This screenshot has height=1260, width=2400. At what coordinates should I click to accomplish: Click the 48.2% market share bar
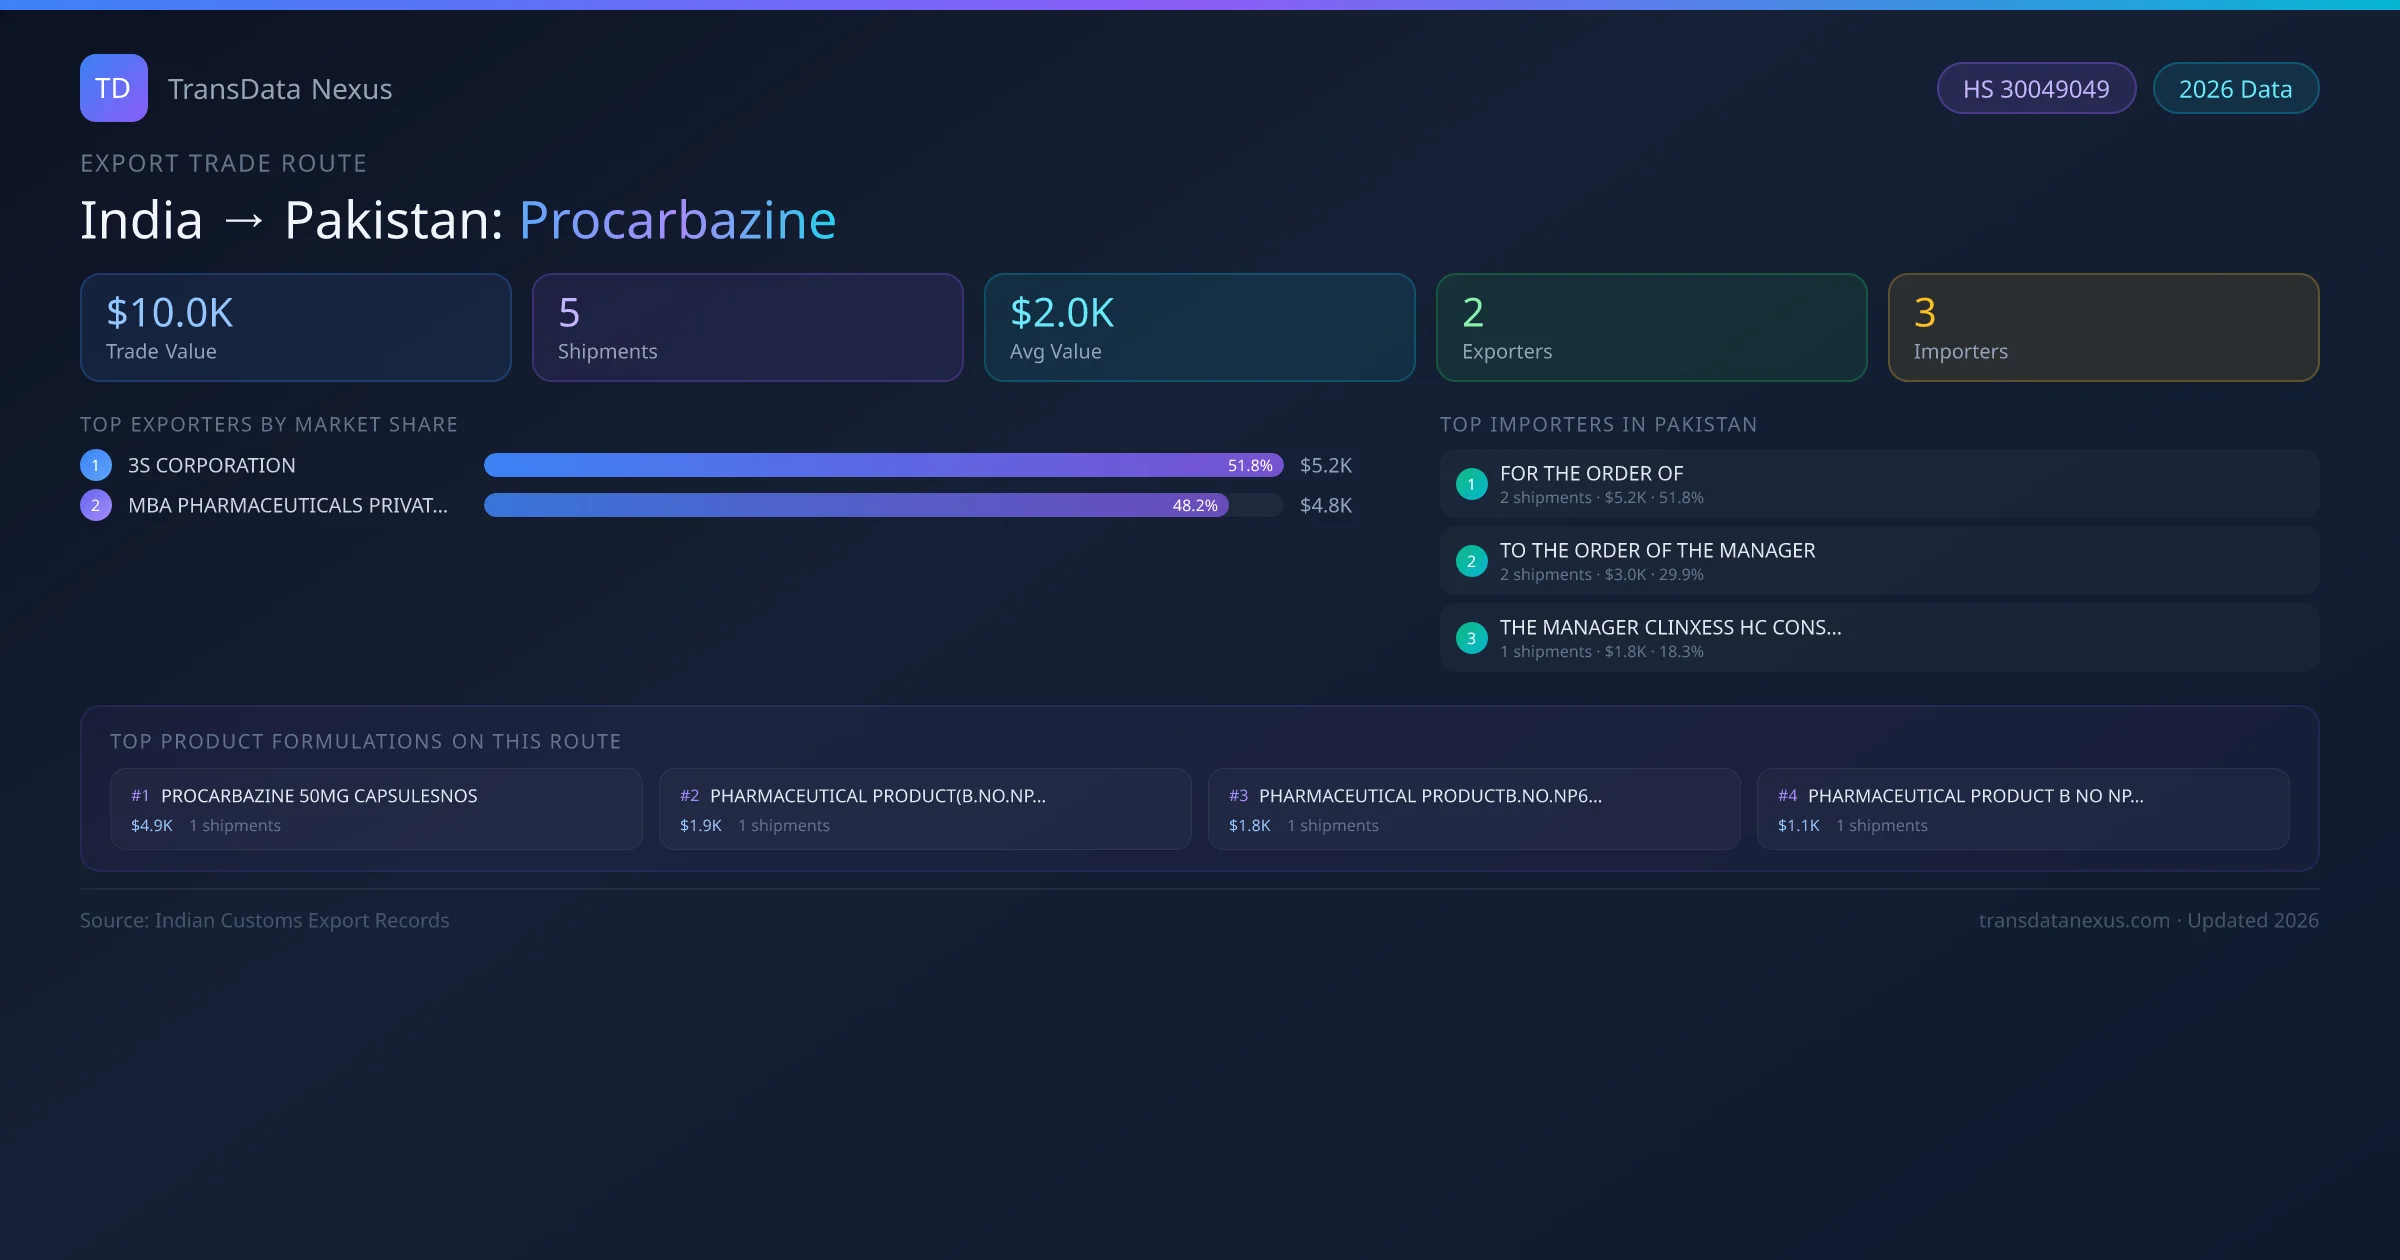pos(855,505)
